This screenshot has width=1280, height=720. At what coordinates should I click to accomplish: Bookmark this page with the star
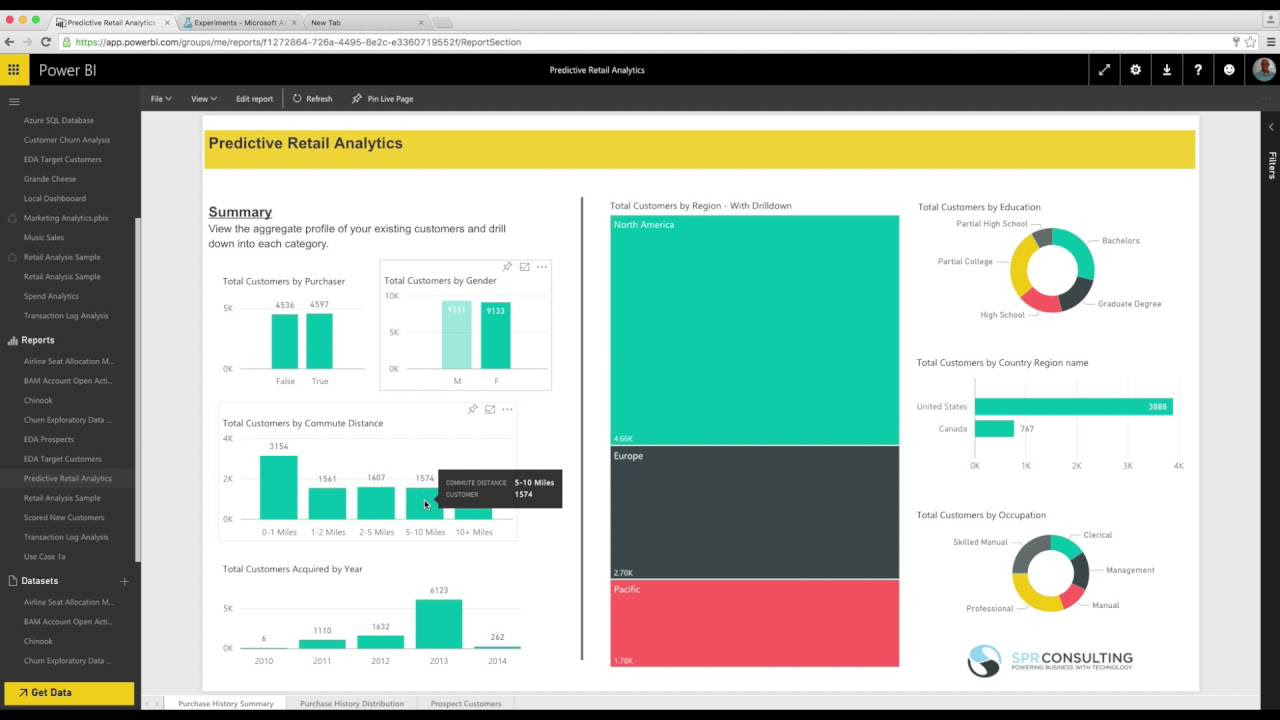coord(1250,42)
